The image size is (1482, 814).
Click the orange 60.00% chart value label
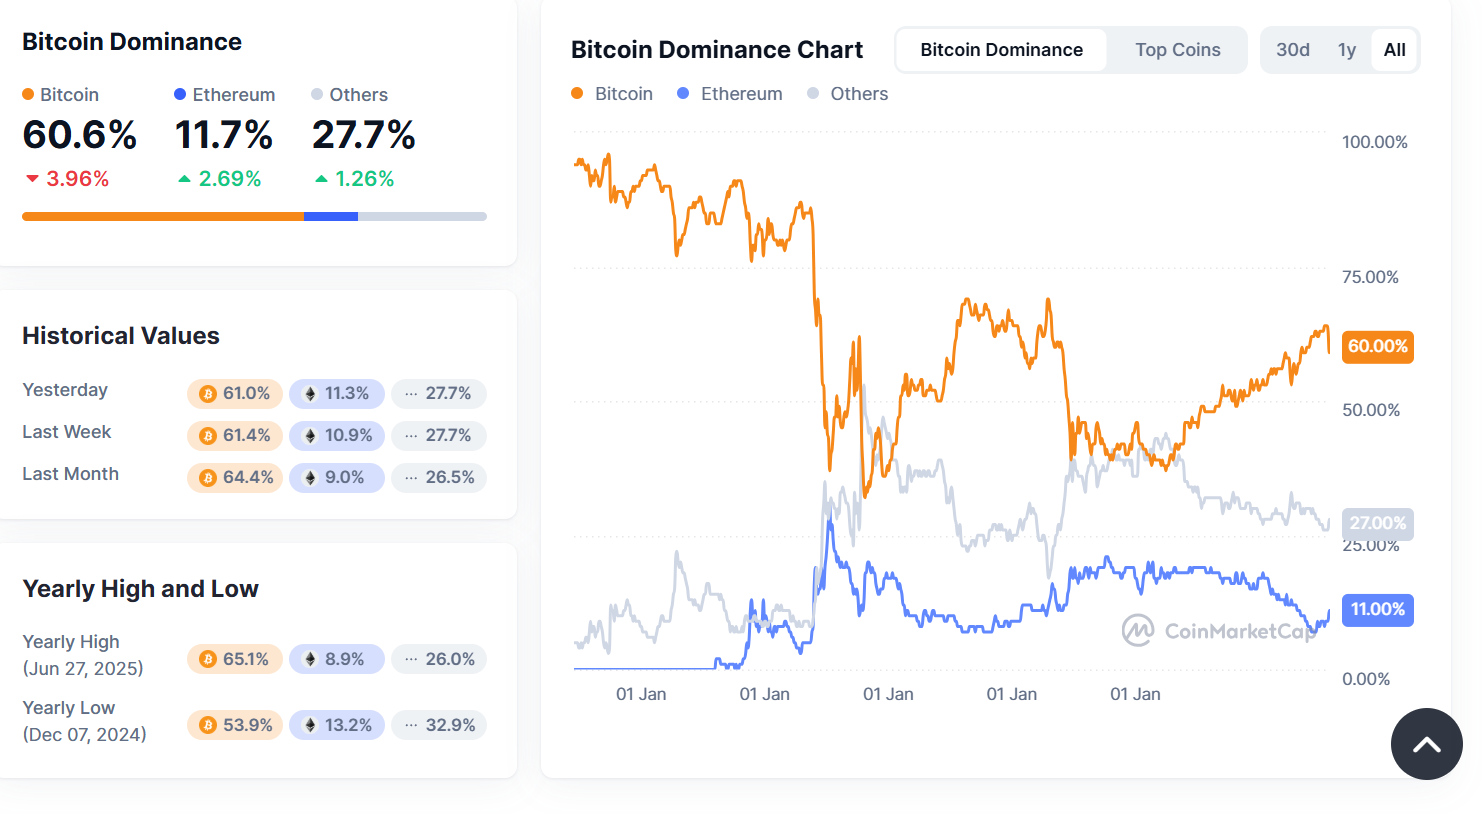[x=1378, y=347]
